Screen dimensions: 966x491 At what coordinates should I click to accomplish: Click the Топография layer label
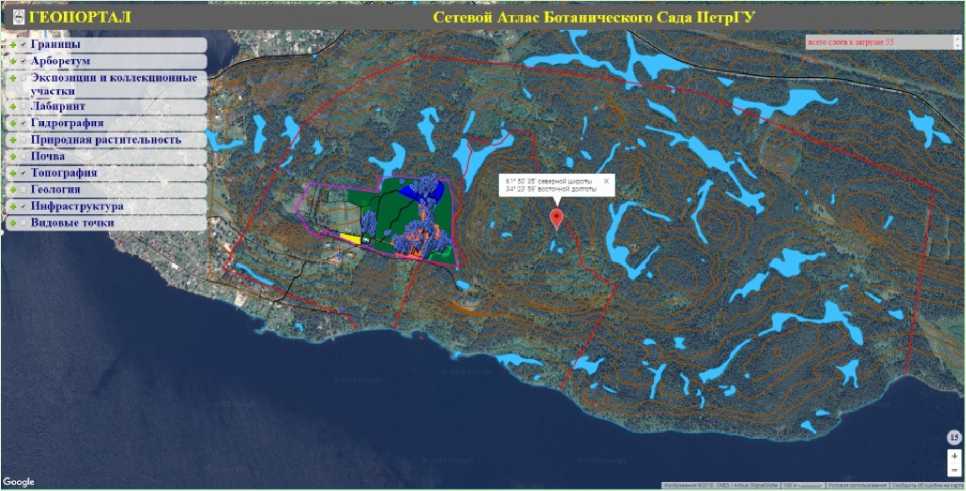[64, 173]
